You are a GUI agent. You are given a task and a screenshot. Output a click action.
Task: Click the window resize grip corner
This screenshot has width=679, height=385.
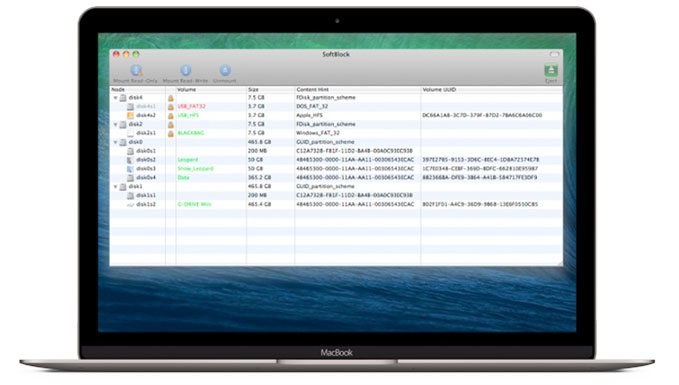pos(559,263)
